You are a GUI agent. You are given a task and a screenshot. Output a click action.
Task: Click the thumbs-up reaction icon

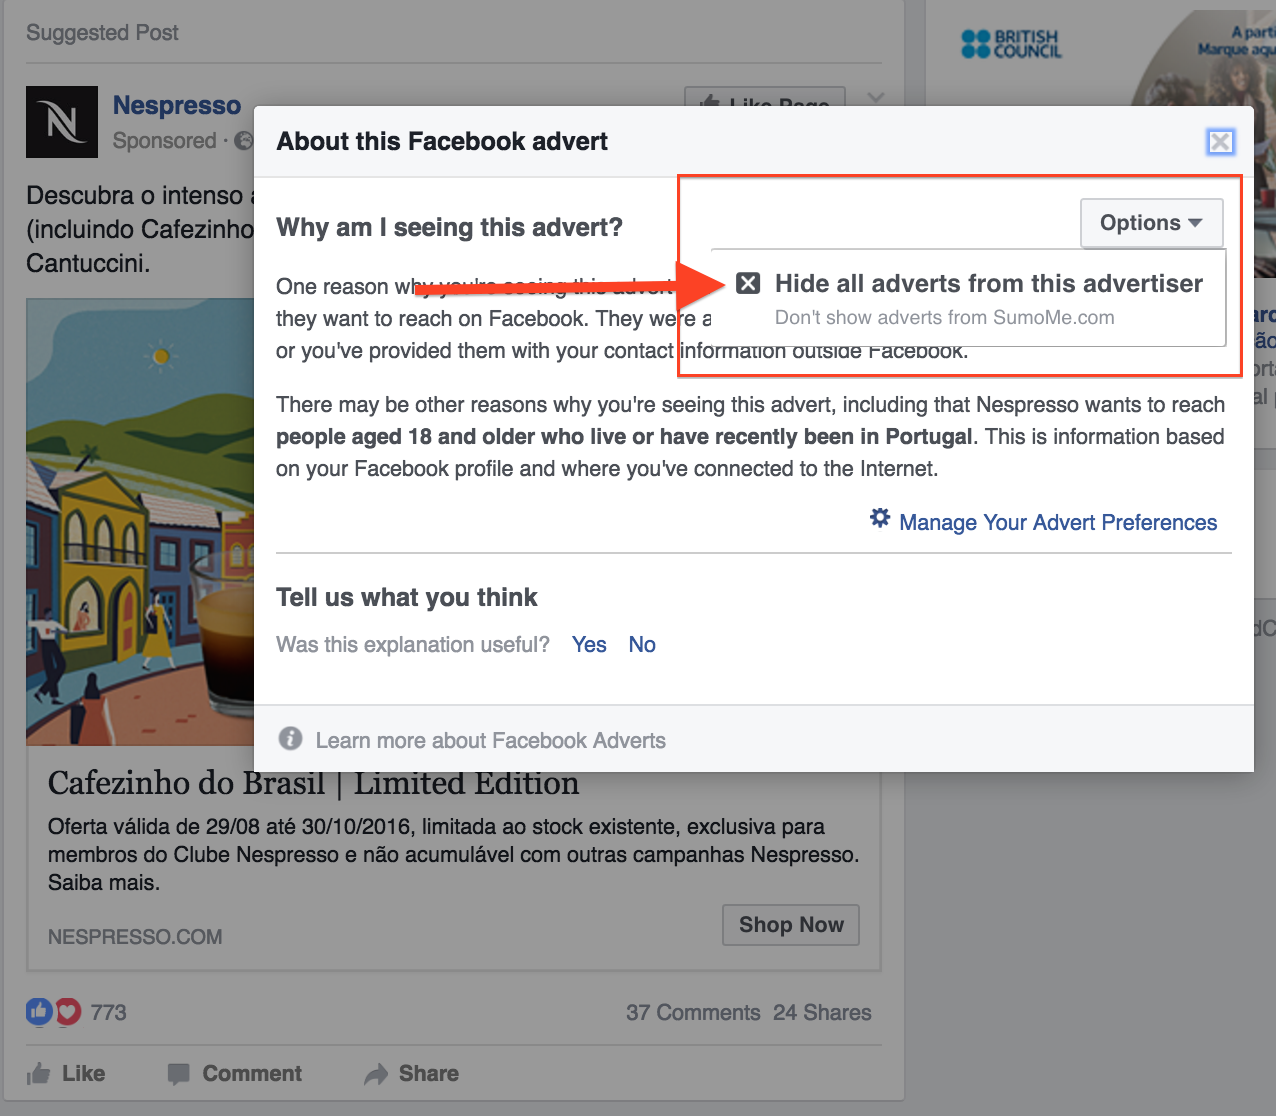(x=38, y=1012)
